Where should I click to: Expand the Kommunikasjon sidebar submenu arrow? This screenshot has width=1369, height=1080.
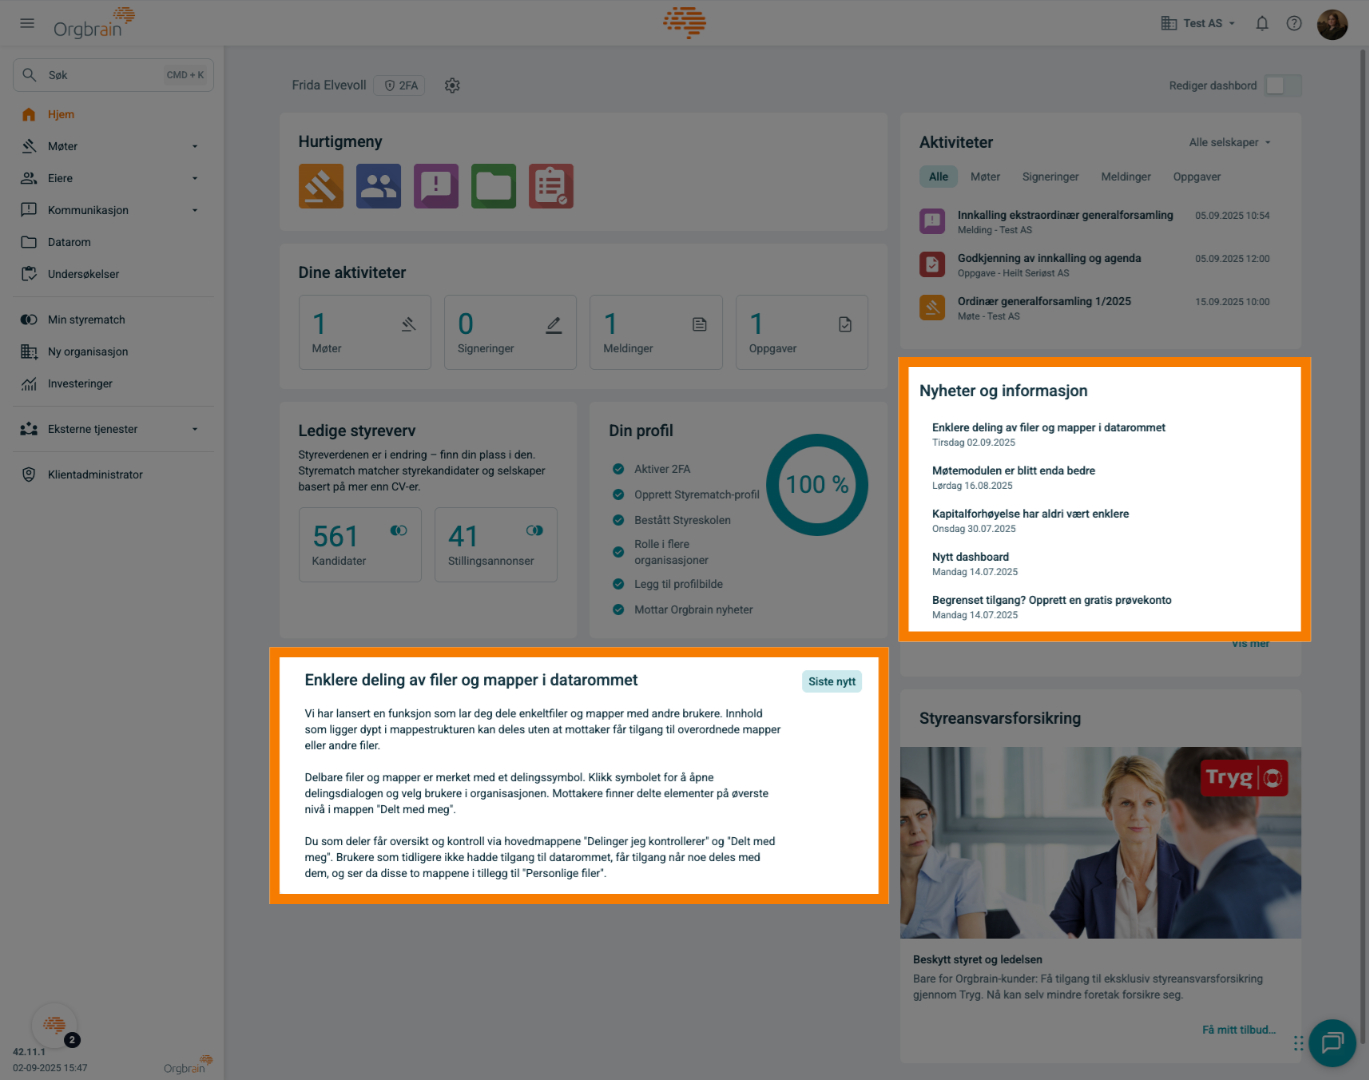tap(195, 210)
